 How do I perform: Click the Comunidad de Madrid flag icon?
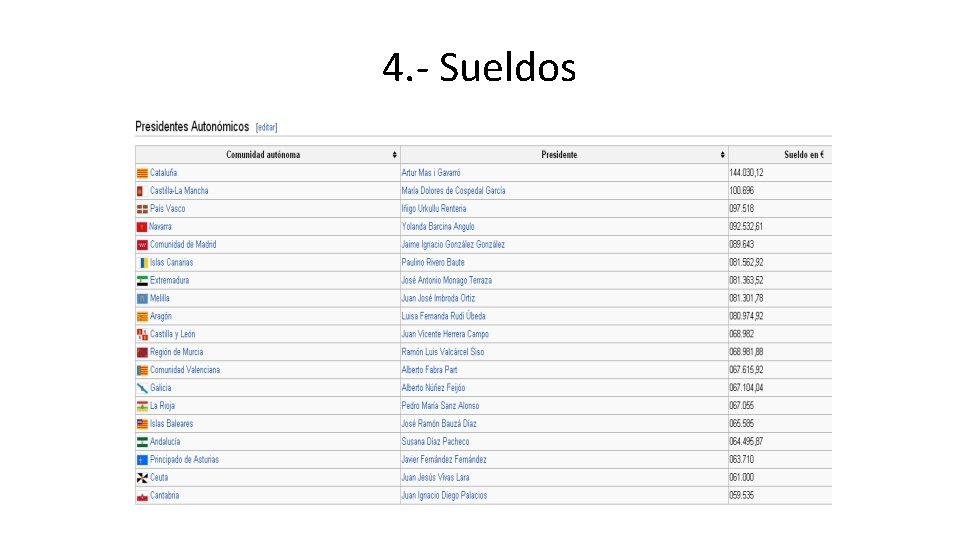click(142, 245)
